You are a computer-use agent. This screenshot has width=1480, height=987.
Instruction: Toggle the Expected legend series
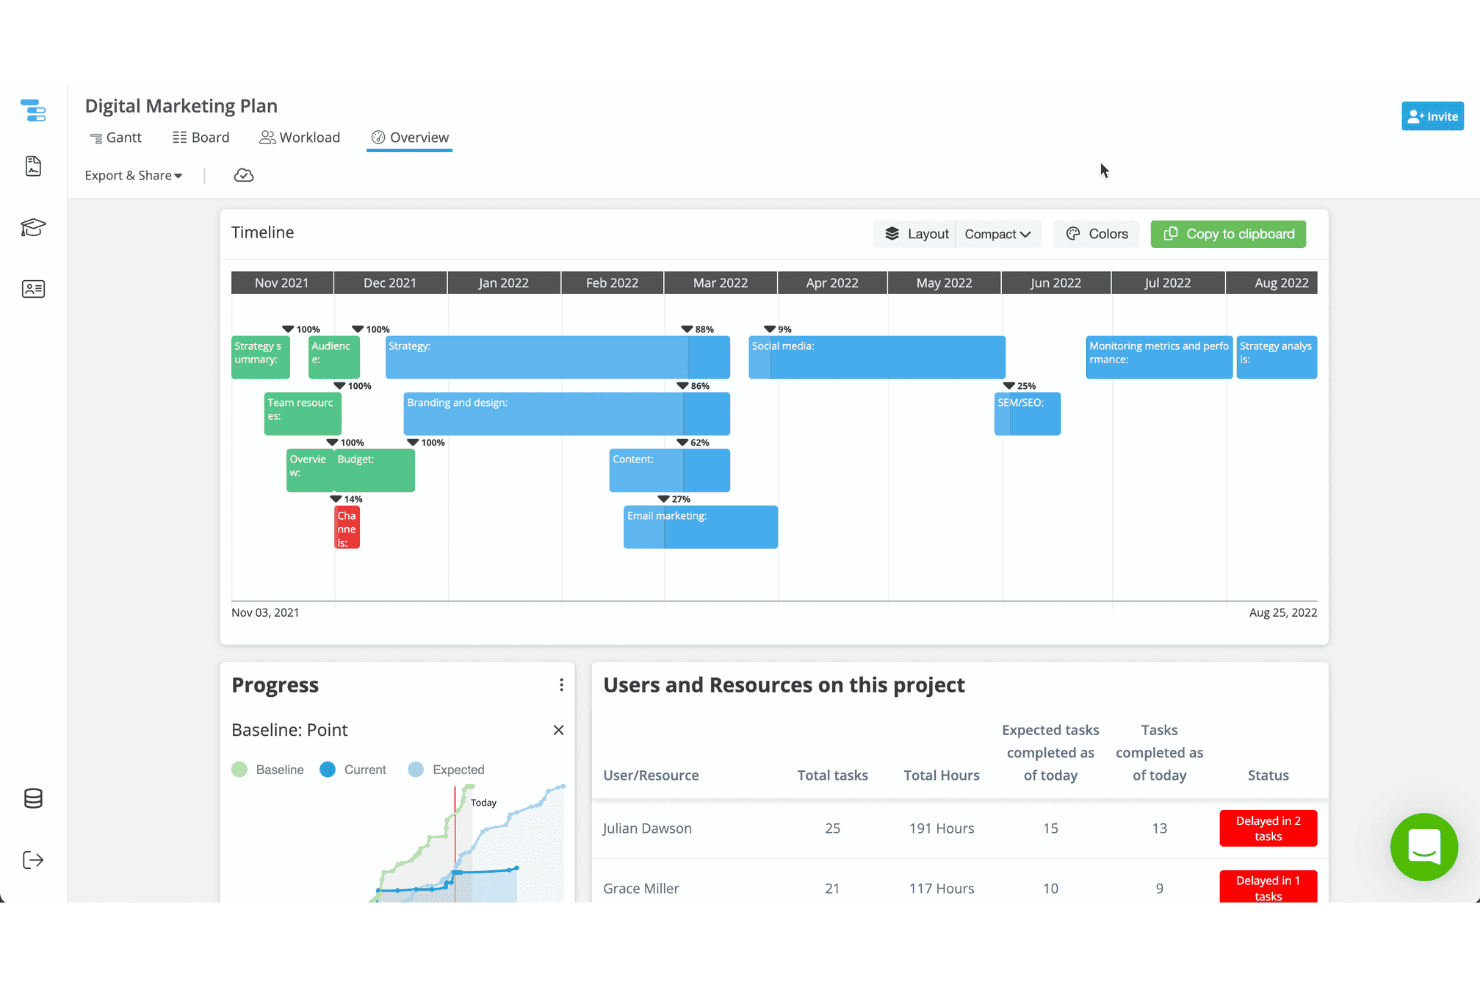point(446,770)
